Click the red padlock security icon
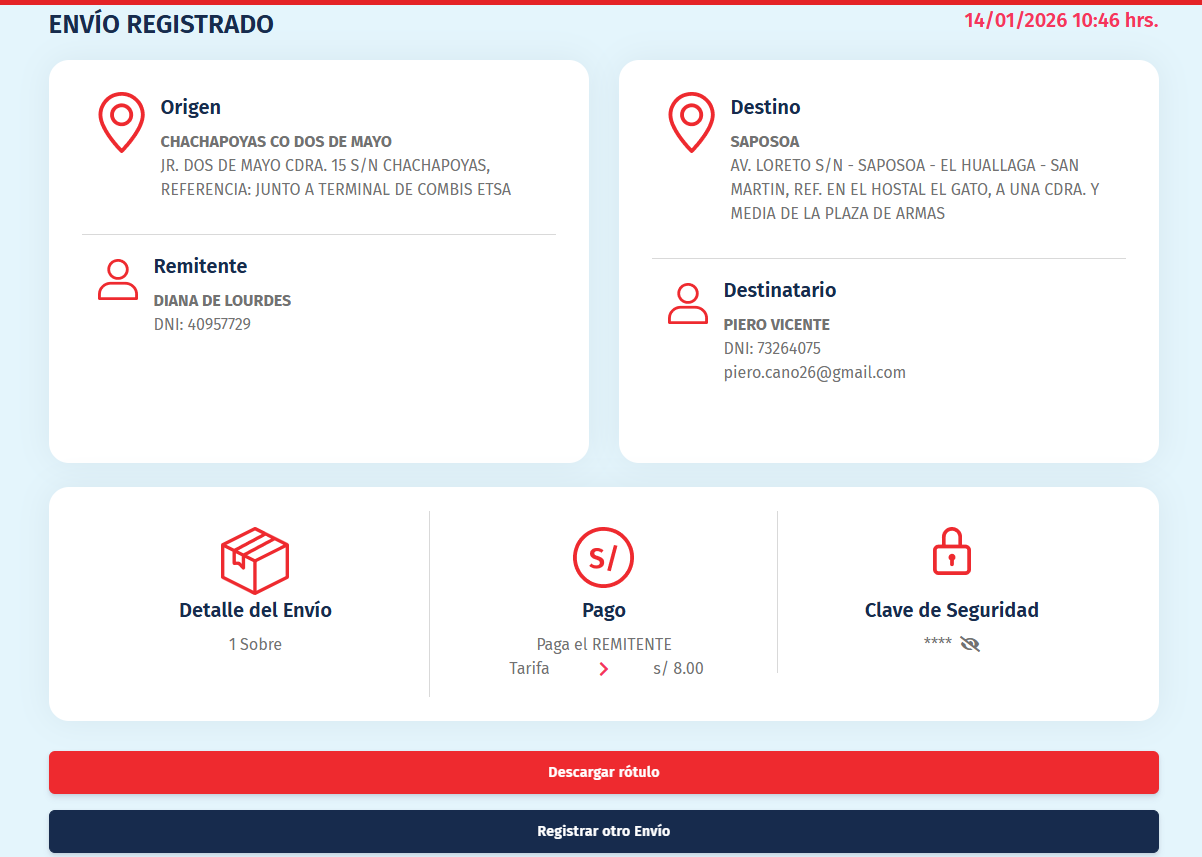Image resolution: width=1202 pixels, height=857 pixels. tap(951, 551)
